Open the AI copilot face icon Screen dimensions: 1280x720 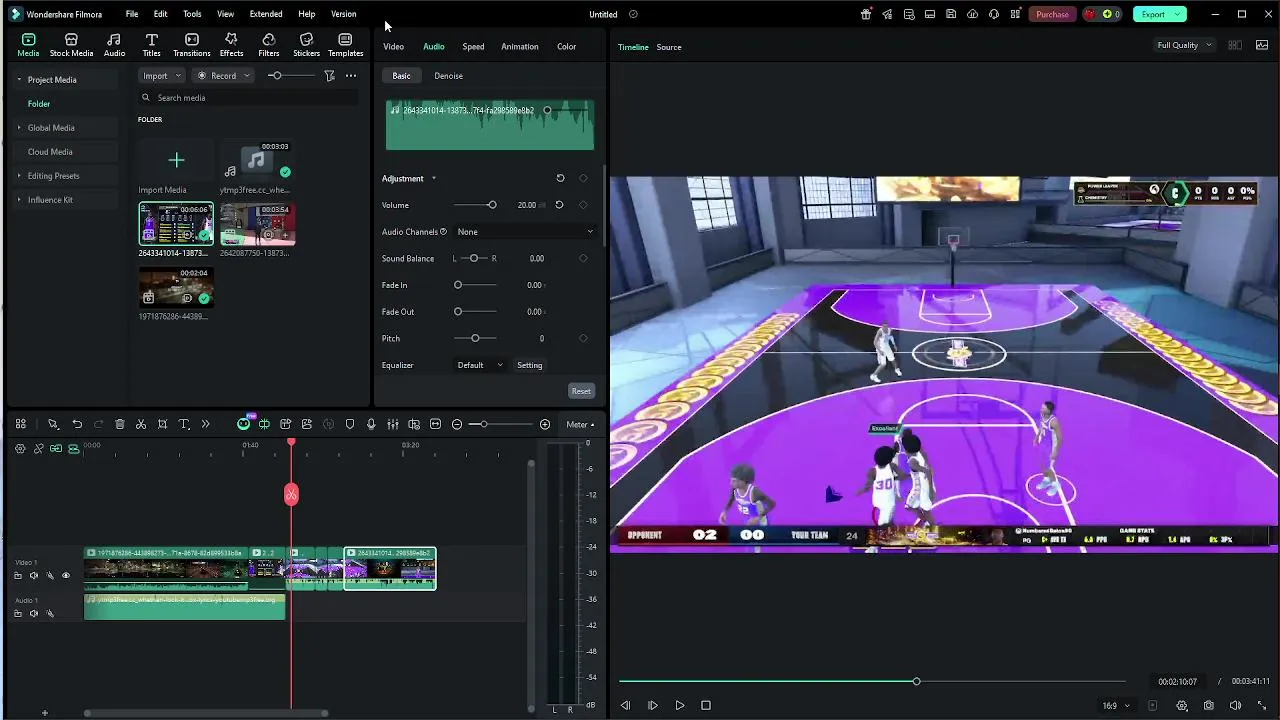point(244,424)
